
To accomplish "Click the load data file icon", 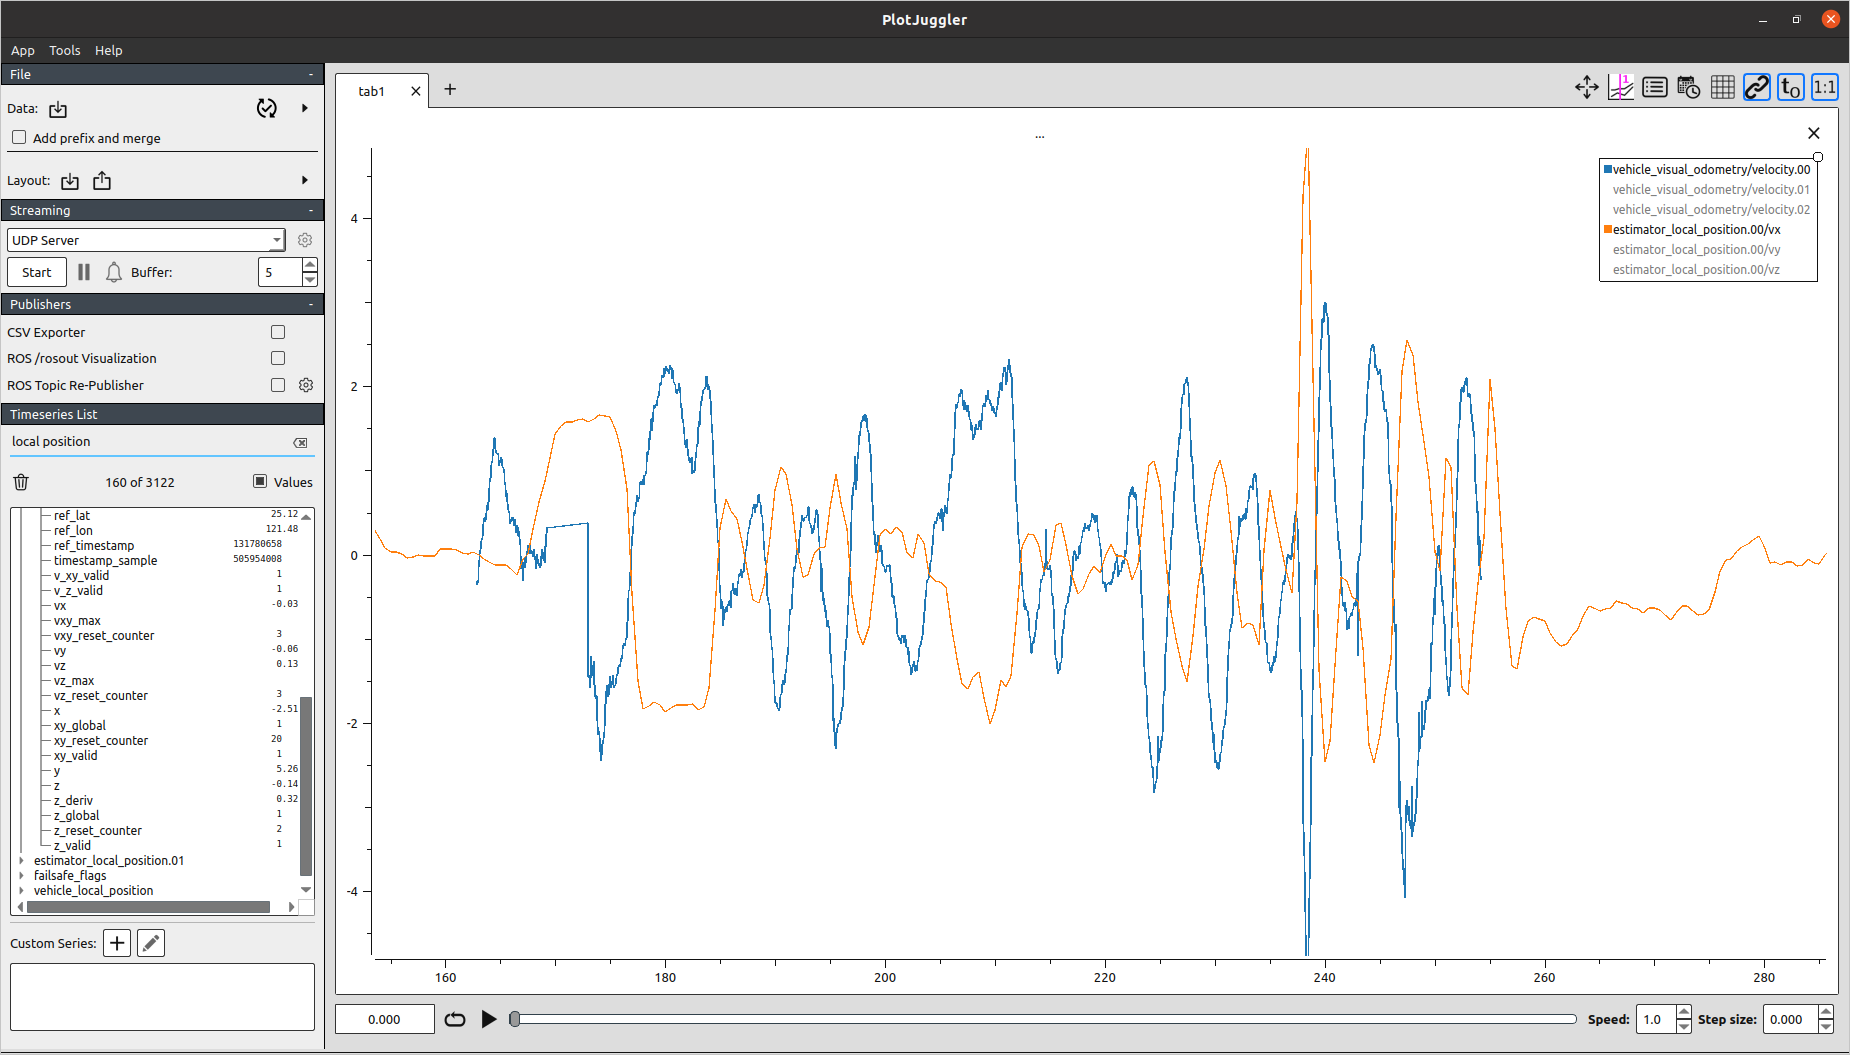I will pos(58,109).
